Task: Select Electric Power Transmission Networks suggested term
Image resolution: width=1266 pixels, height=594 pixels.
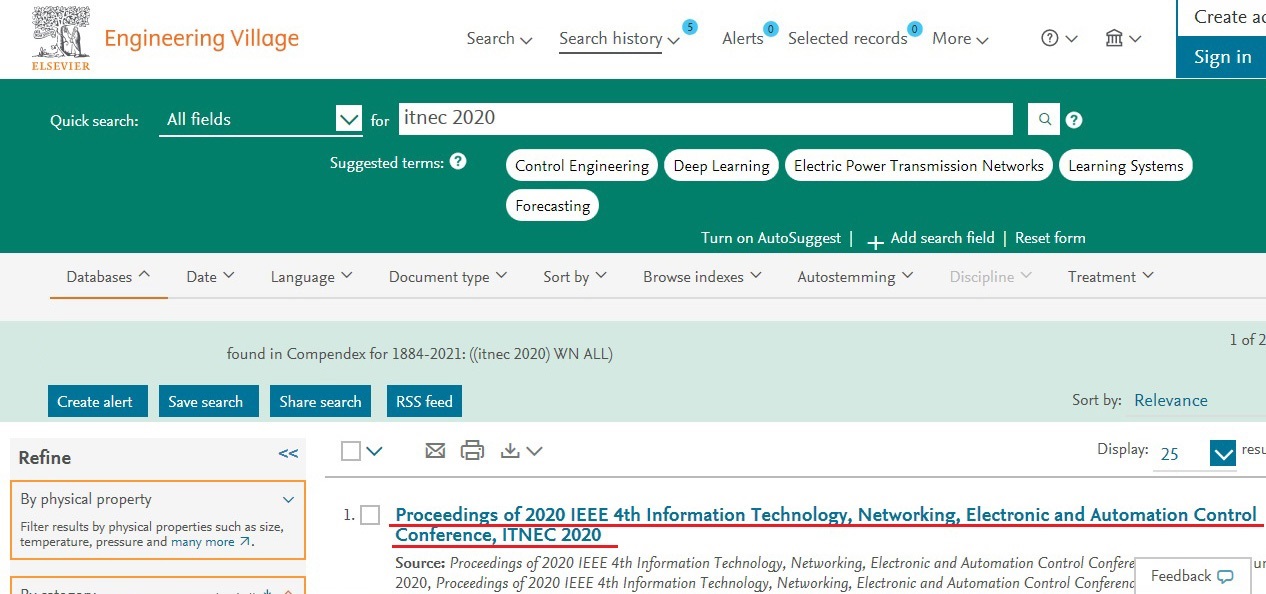Action: click(x=918, y=166)
